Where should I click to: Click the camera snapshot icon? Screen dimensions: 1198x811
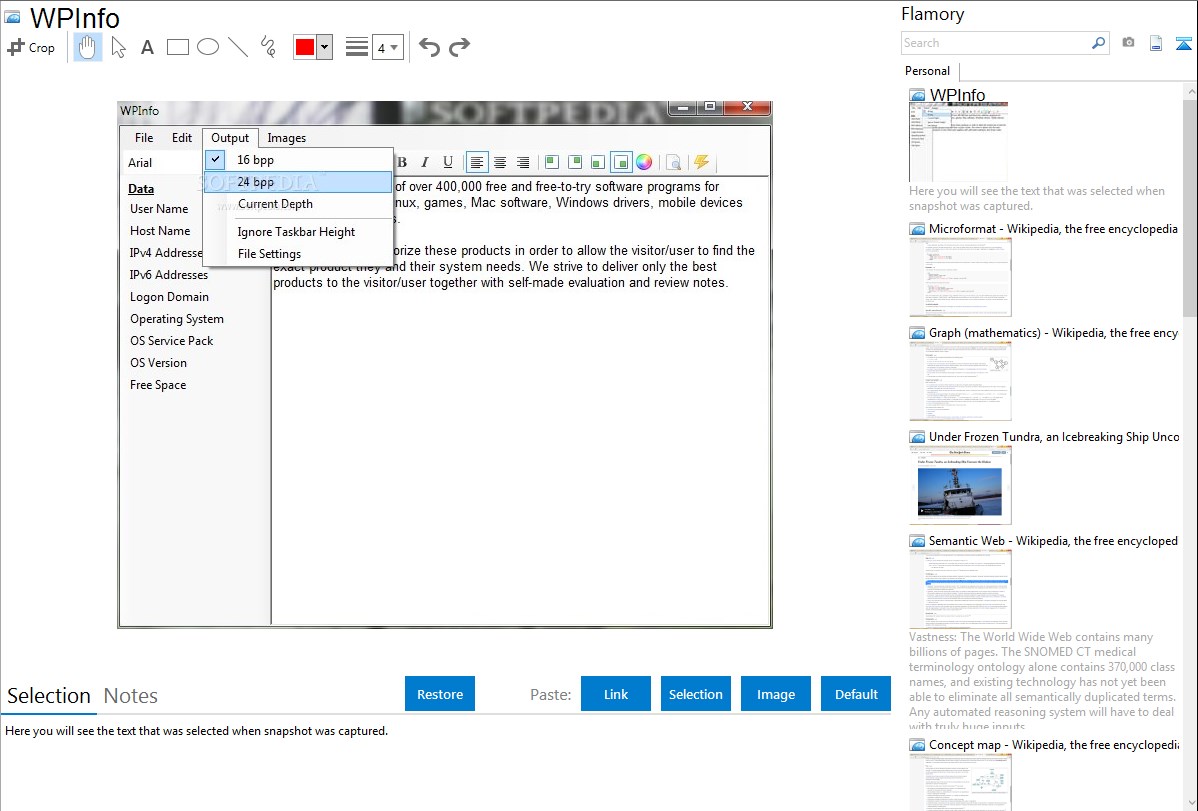[x=1128, y=43]
